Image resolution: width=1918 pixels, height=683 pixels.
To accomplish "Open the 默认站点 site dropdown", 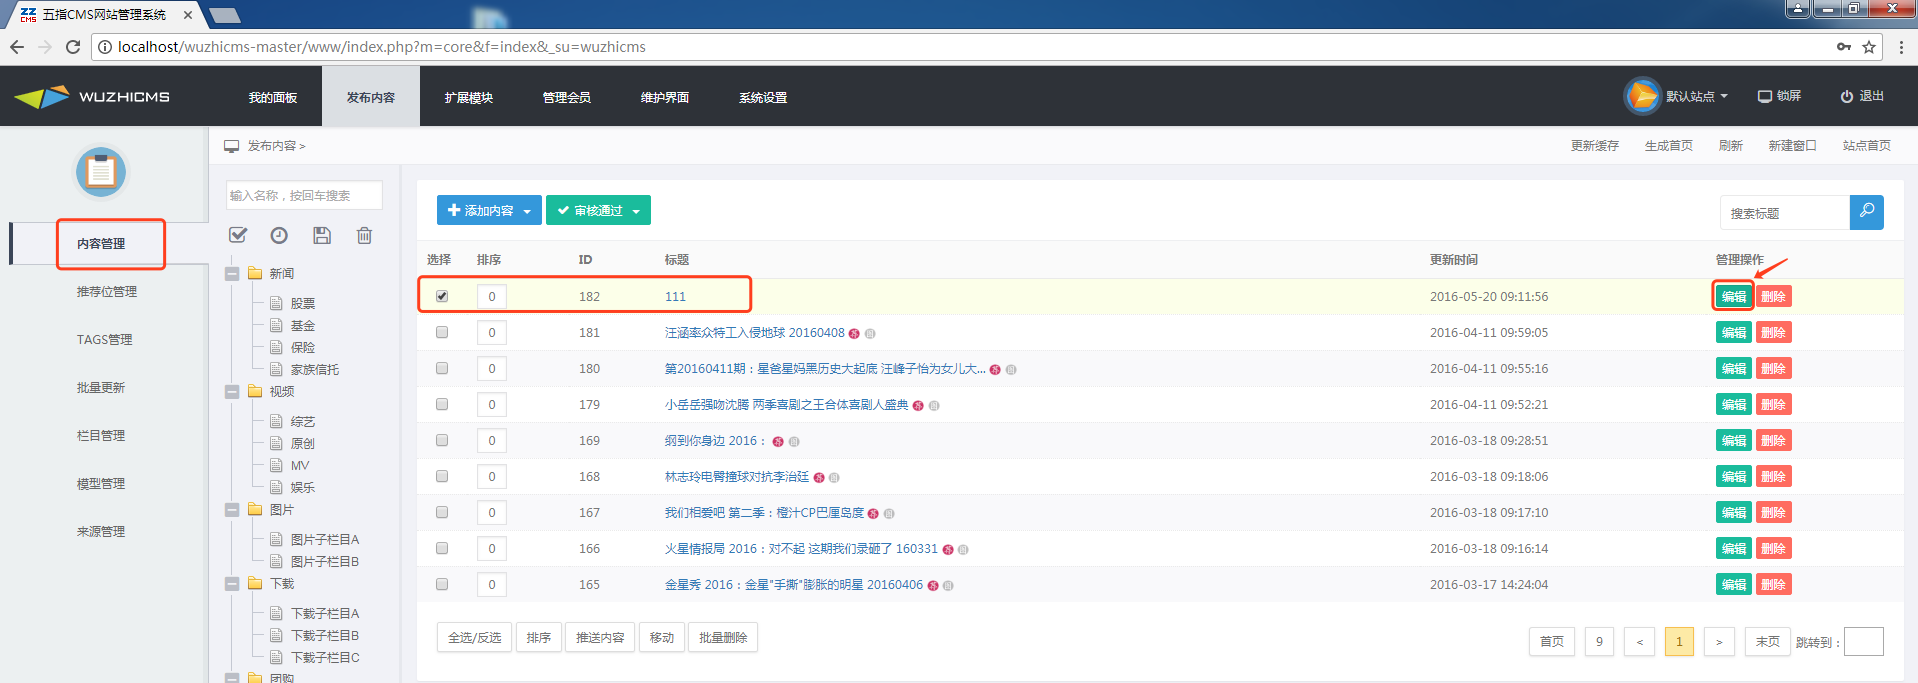I will coord(1697,96).
